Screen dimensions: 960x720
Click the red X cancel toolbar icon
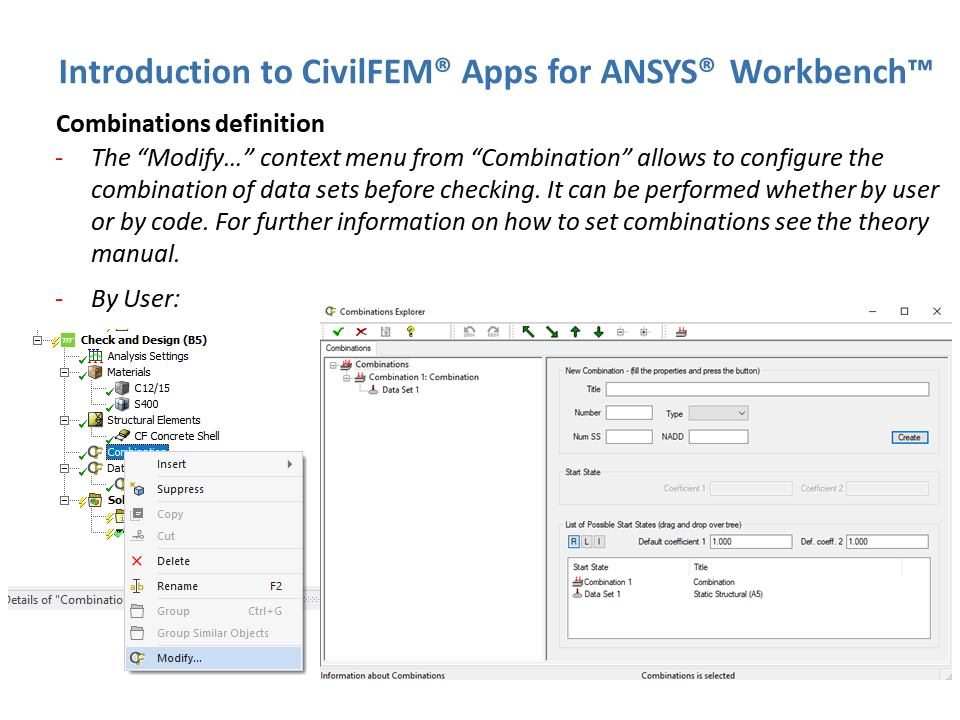[x=361, y=331]
